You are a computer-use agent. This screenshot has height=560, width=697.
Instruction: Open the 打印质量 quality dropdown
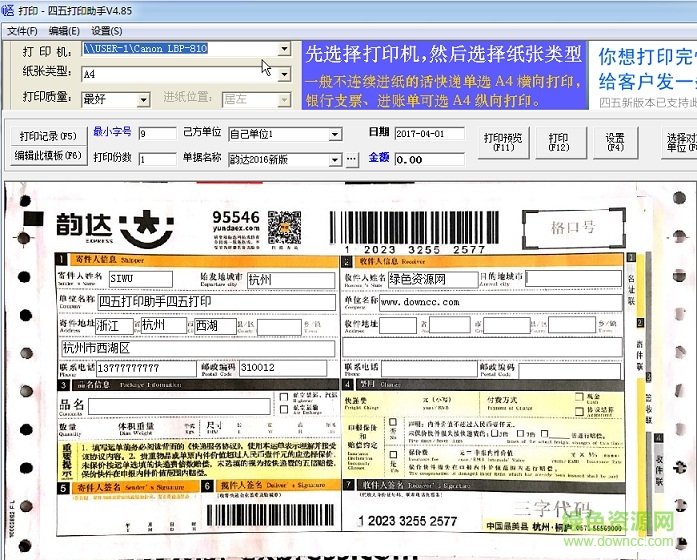point(143,99)
